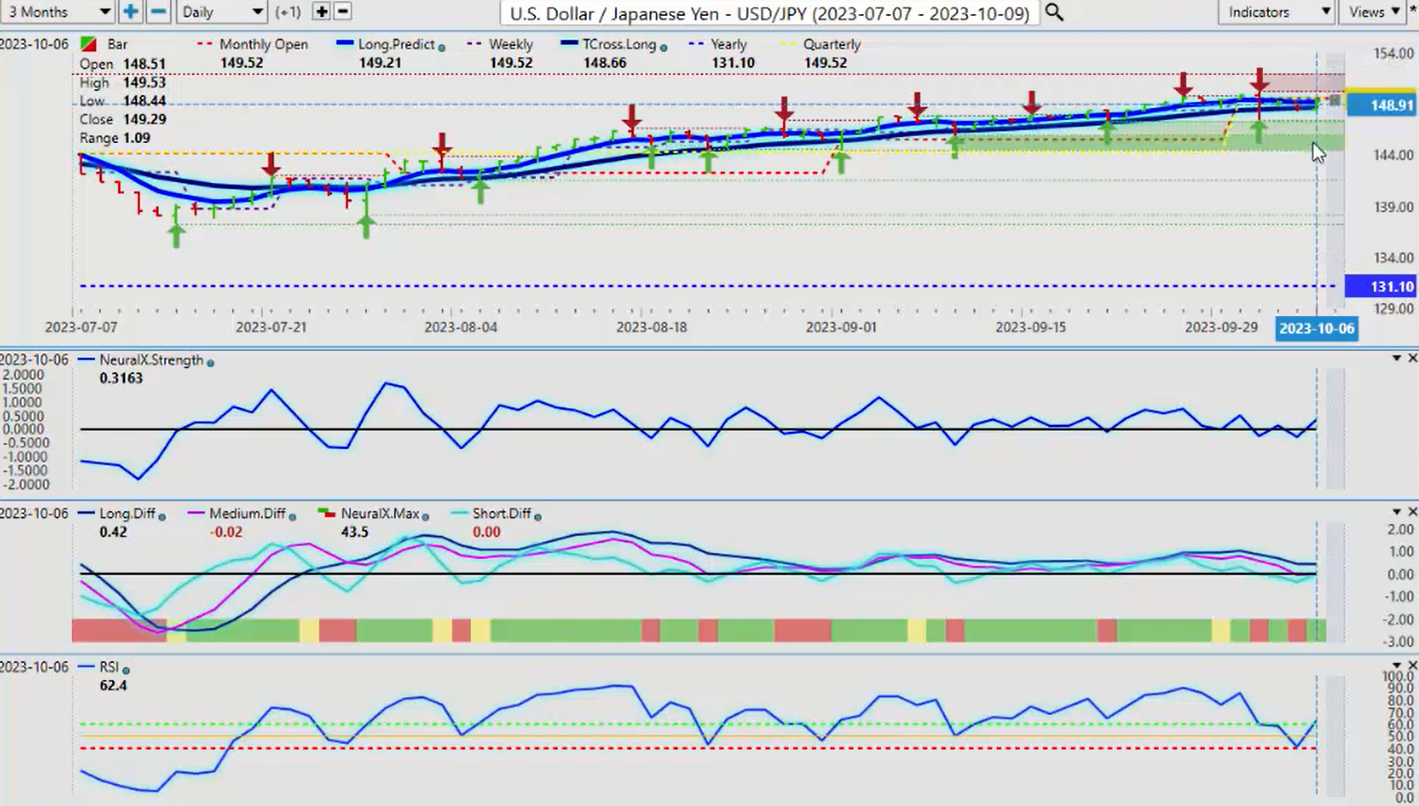Click the RSI indicator name
1419x806 pixels.
109,667
